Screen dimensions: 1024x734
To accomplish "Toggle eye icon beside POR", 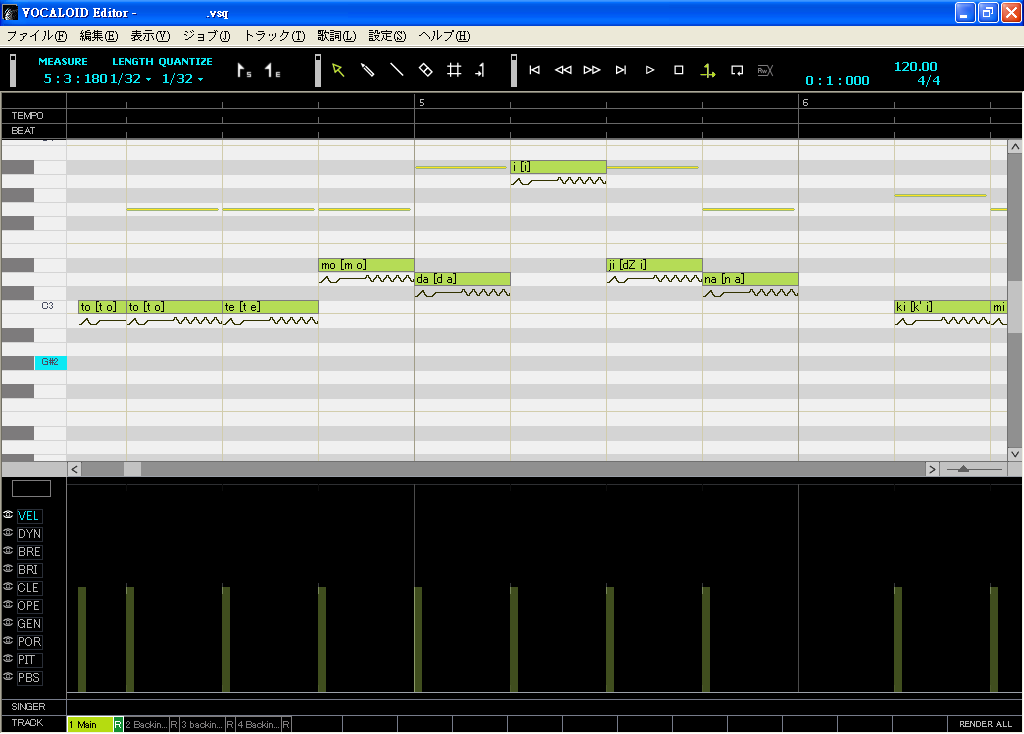I will (x=8, y=641).
